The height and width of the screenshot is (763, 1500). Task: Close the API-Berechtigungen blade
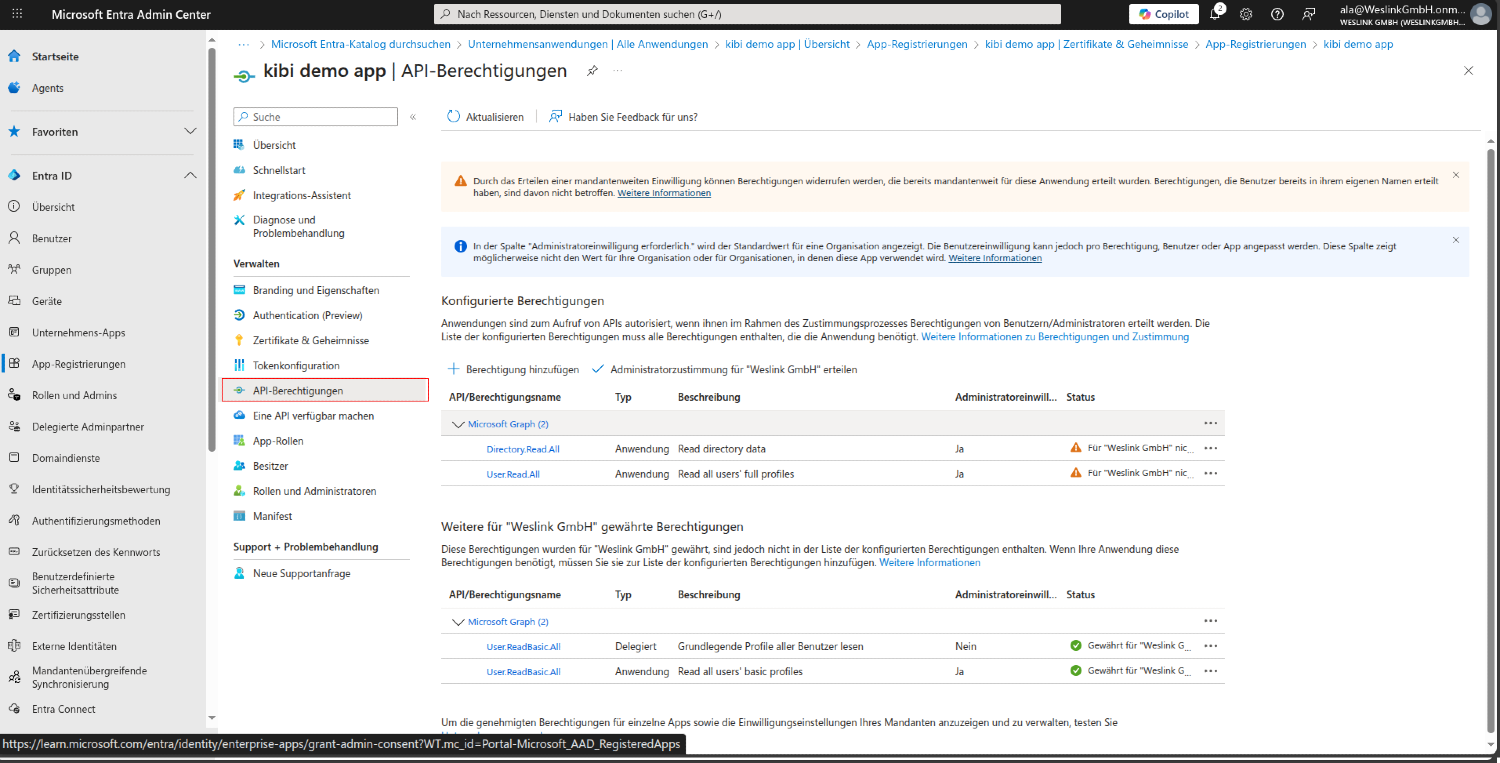(x=1468, y=71)
